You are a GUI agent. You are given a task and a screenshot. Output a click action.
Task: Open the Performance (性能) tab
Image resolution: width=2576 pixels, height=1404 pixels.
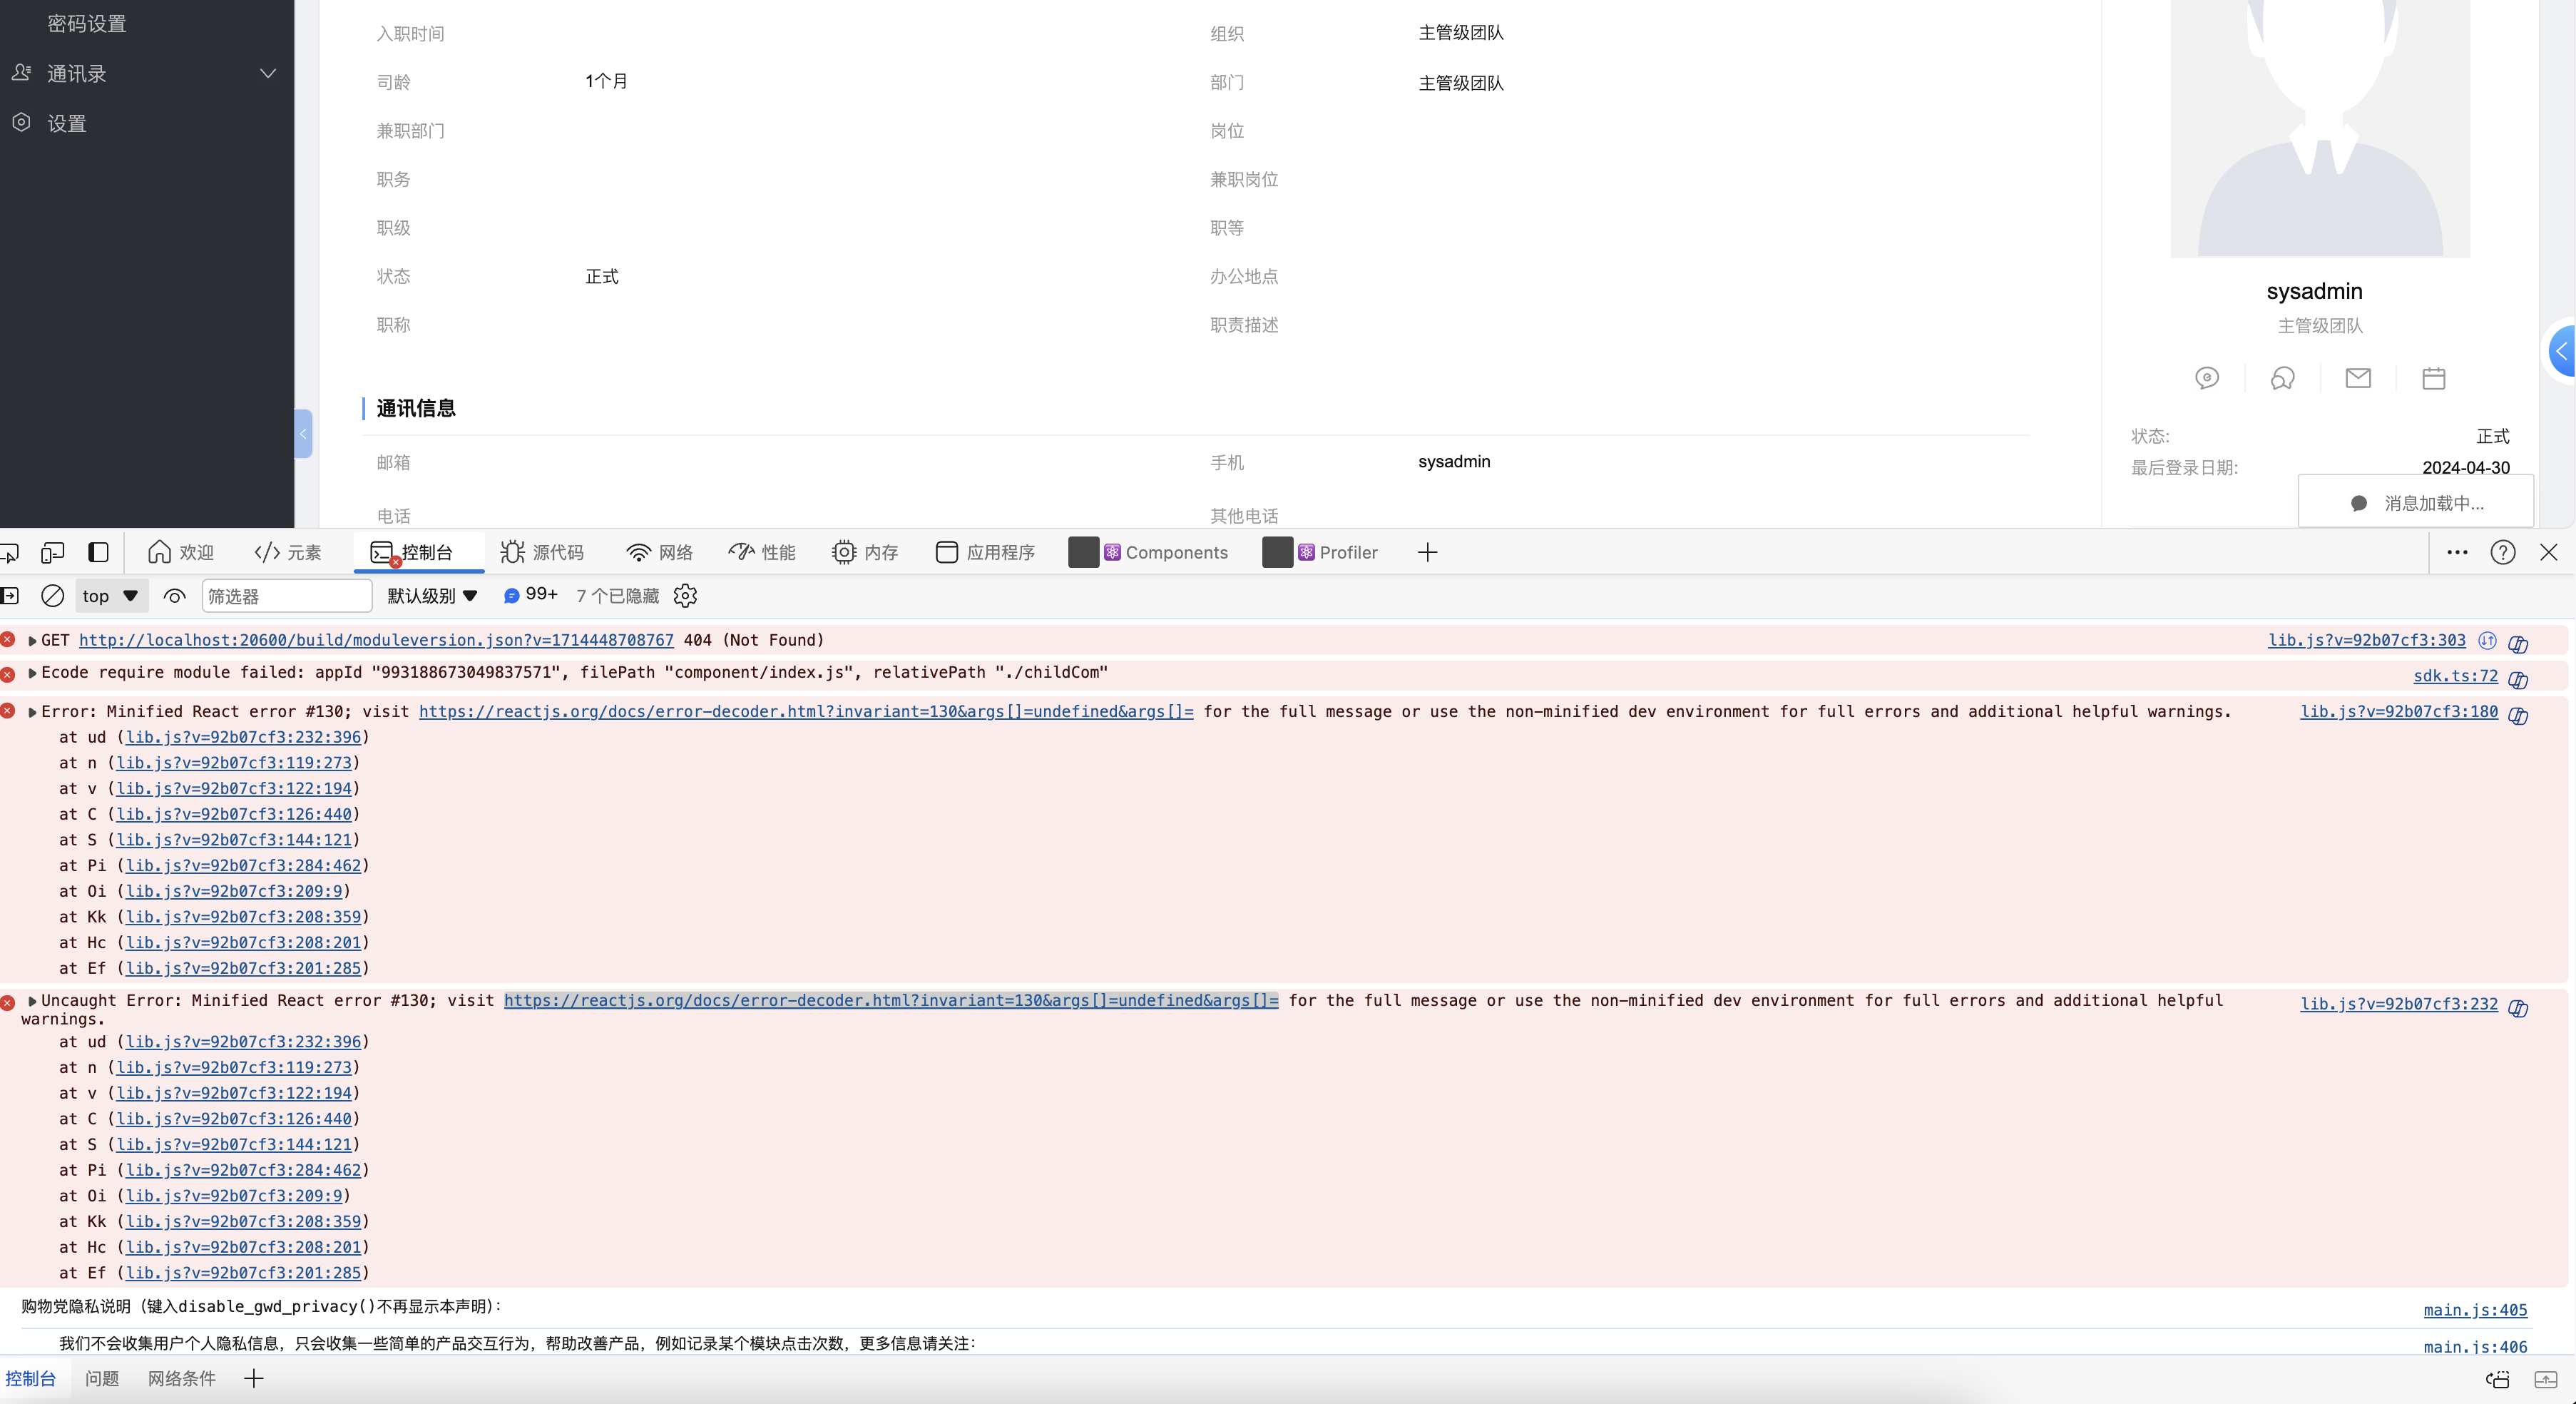(x=762, y=552)
